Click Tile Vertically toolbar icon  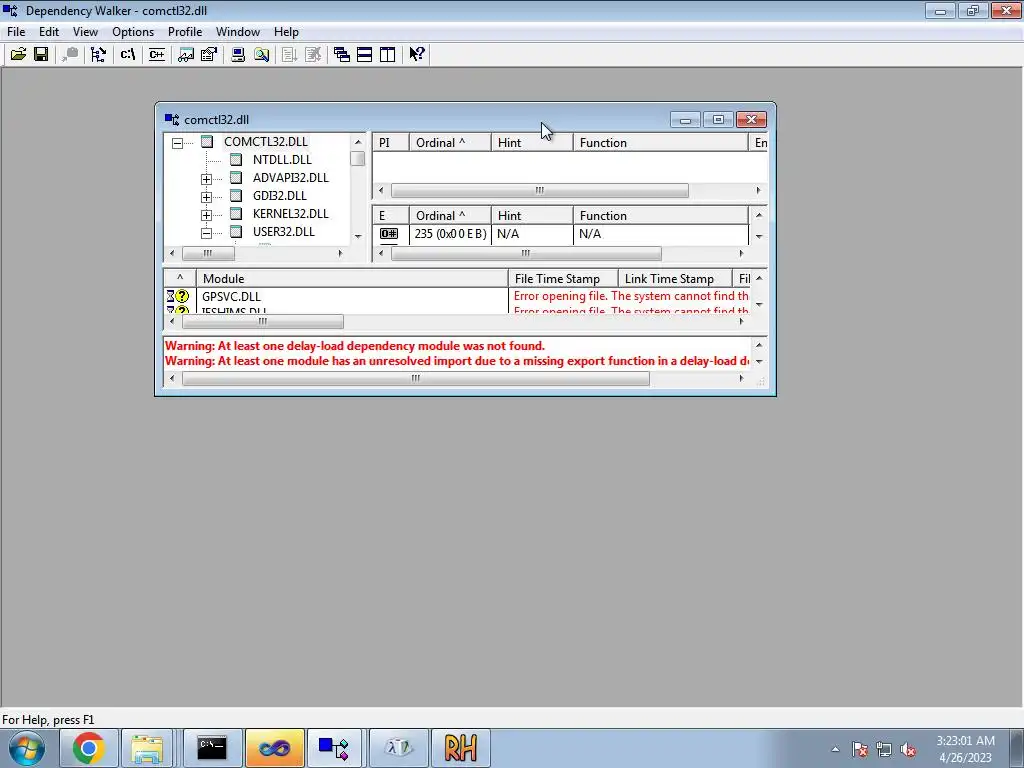tap(387, 54)
